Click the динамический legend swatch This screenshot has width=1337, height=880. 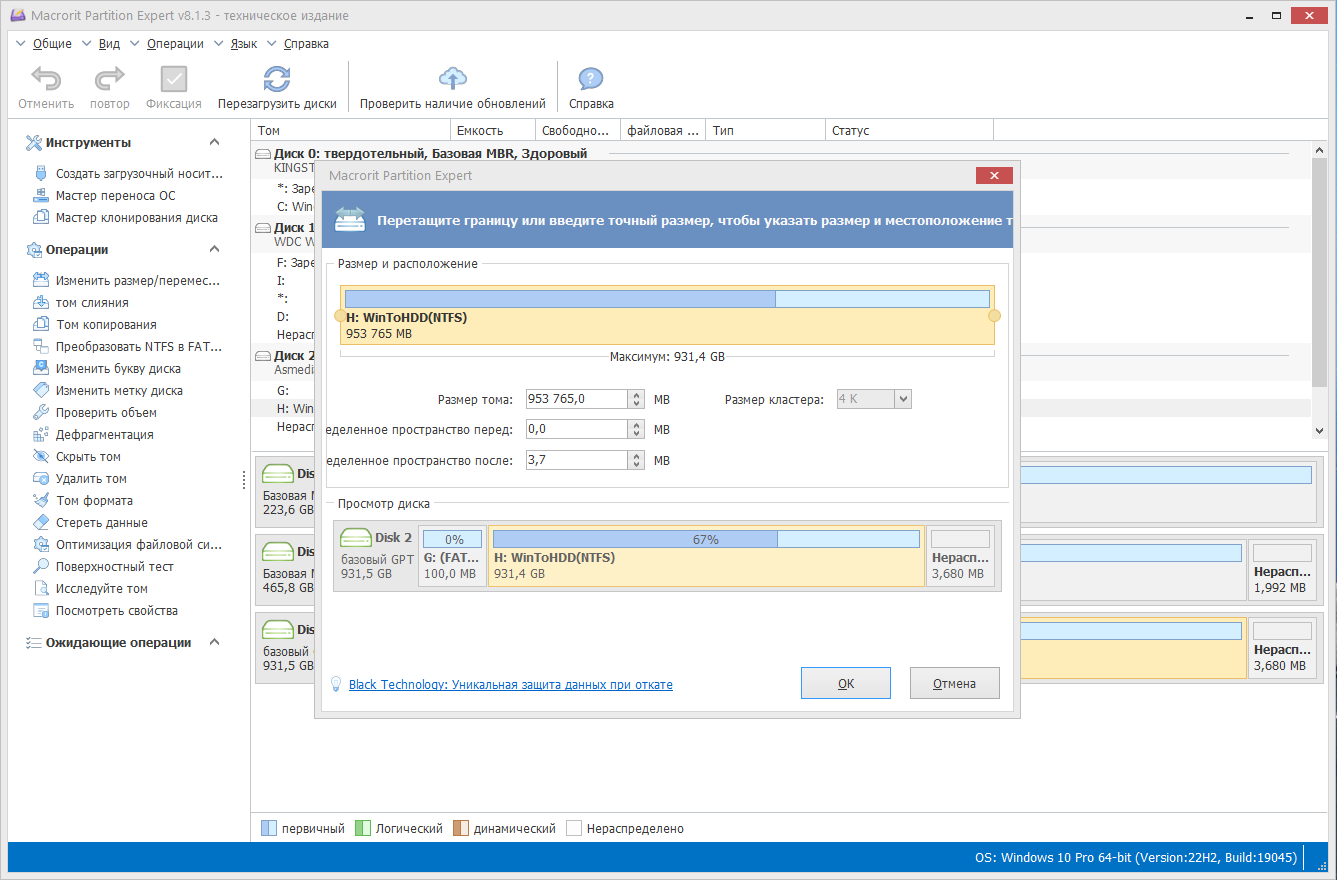(461, 828)
